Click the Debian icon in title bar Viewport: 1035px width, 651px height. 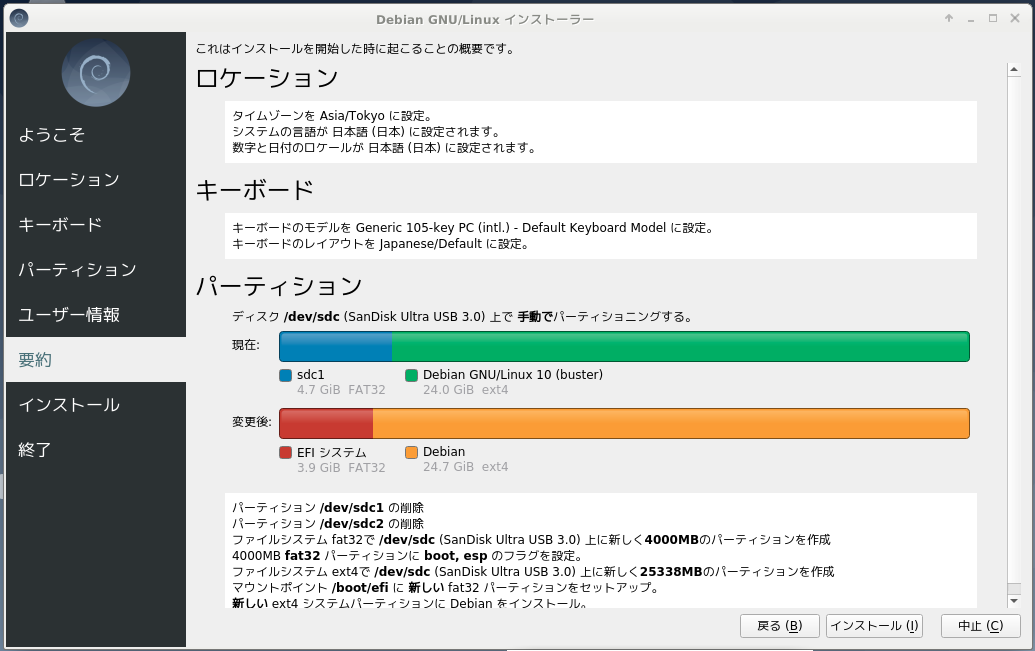point(19,18)
